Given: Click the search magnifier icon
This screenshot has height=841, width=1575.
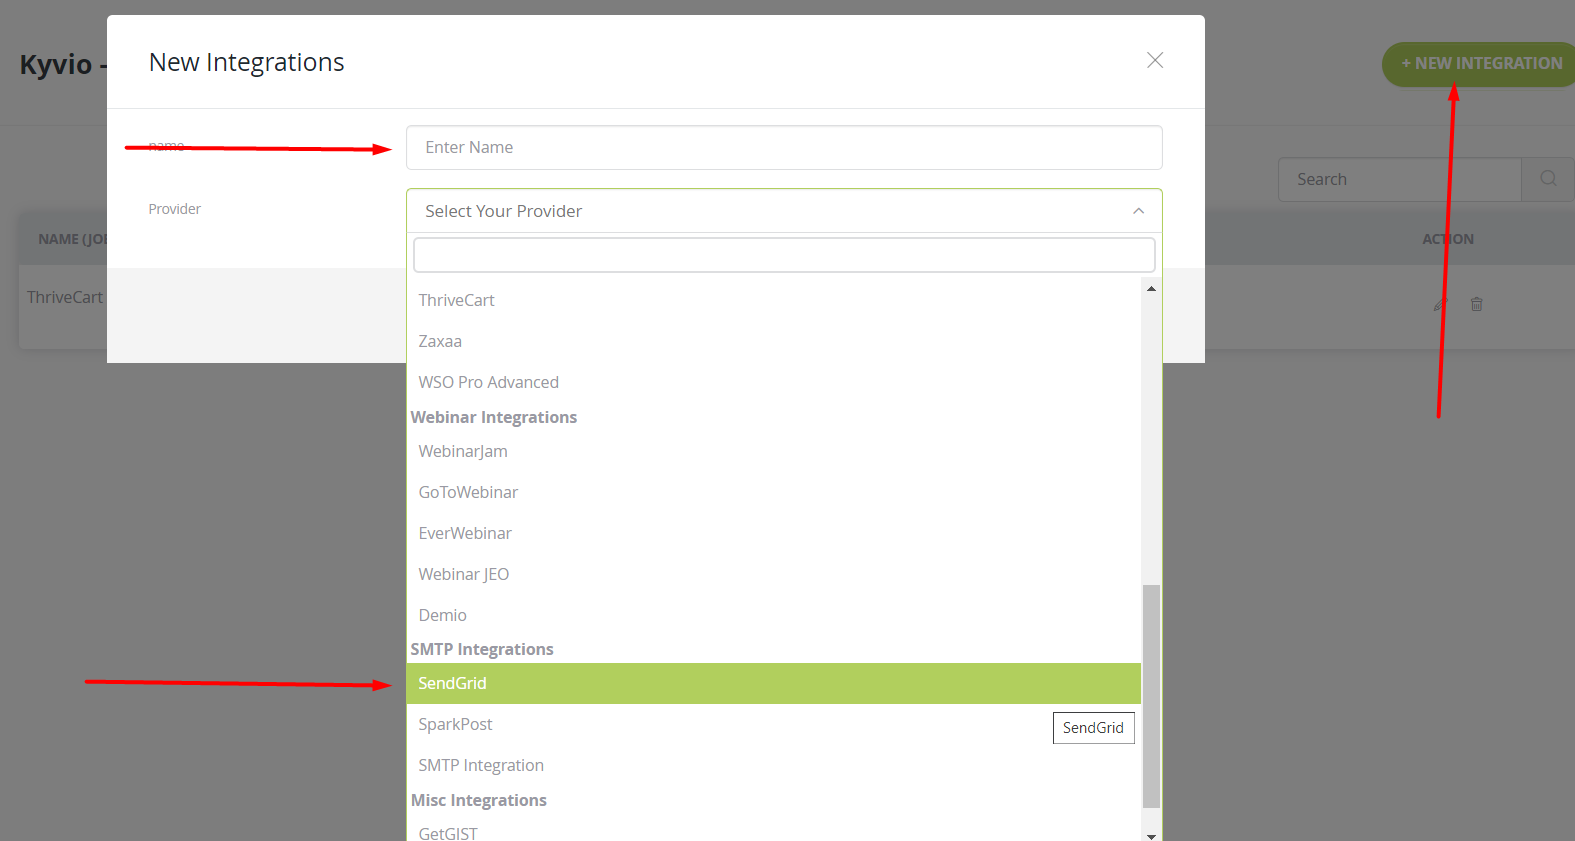Looking at the screenshot, I should (1548, 179).
